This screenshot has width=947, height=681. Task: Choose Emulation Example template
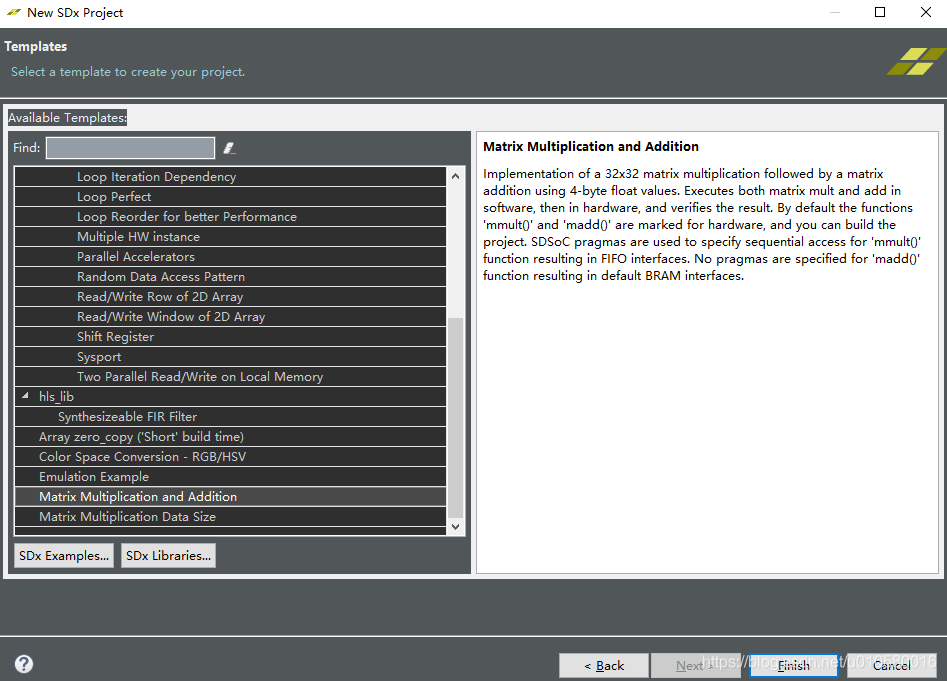[x=230, y=476]
